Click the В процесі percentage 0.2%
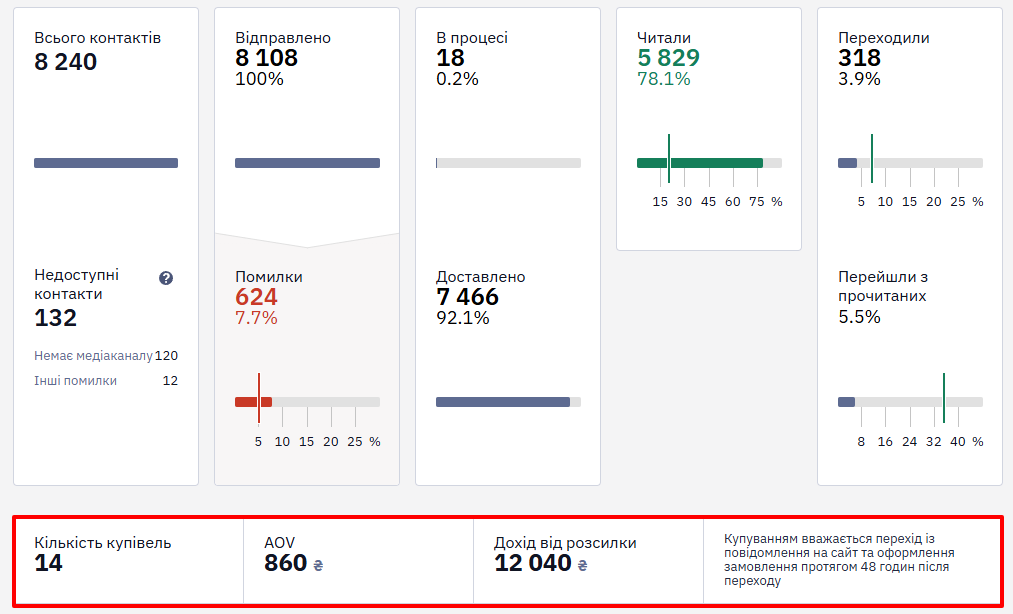This screenshot has height=614, width=1013. pyautogui.click(x=457, y=79)
